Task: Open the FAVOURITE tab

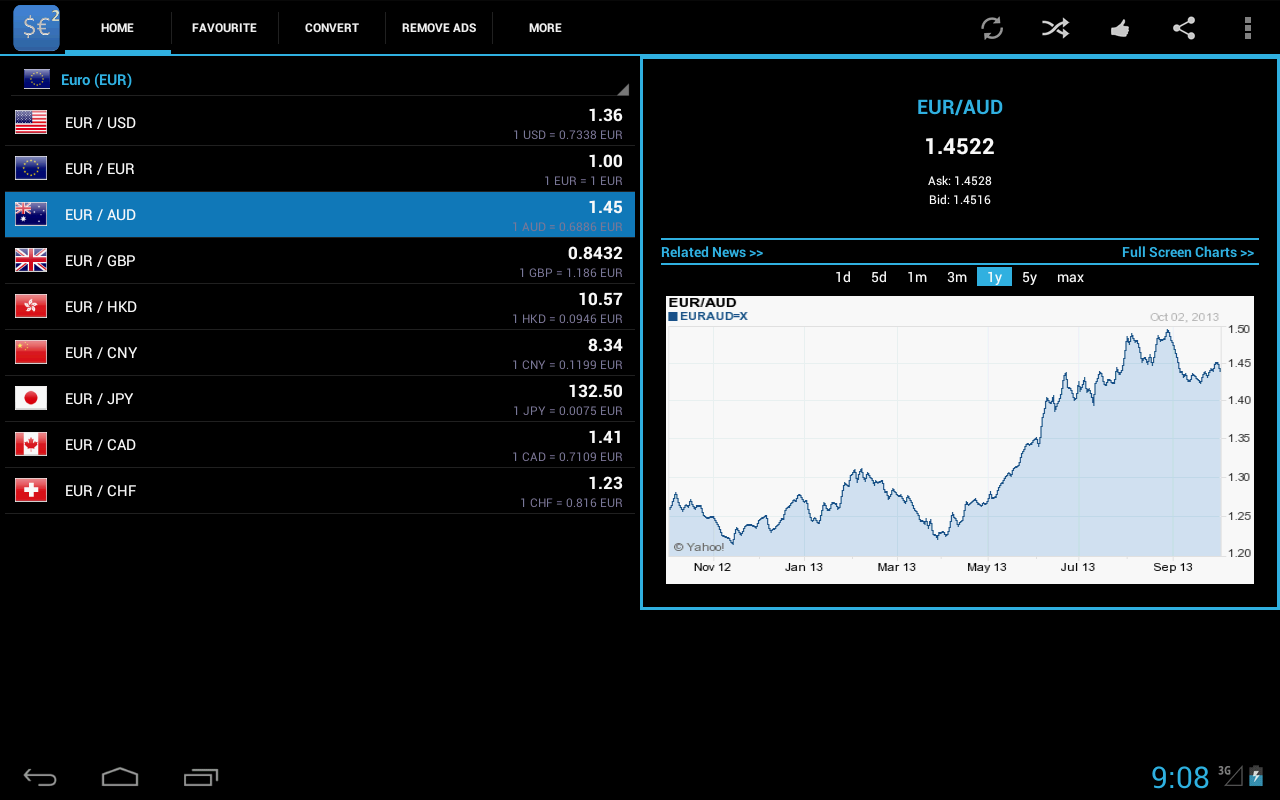Action: (224, 28)
